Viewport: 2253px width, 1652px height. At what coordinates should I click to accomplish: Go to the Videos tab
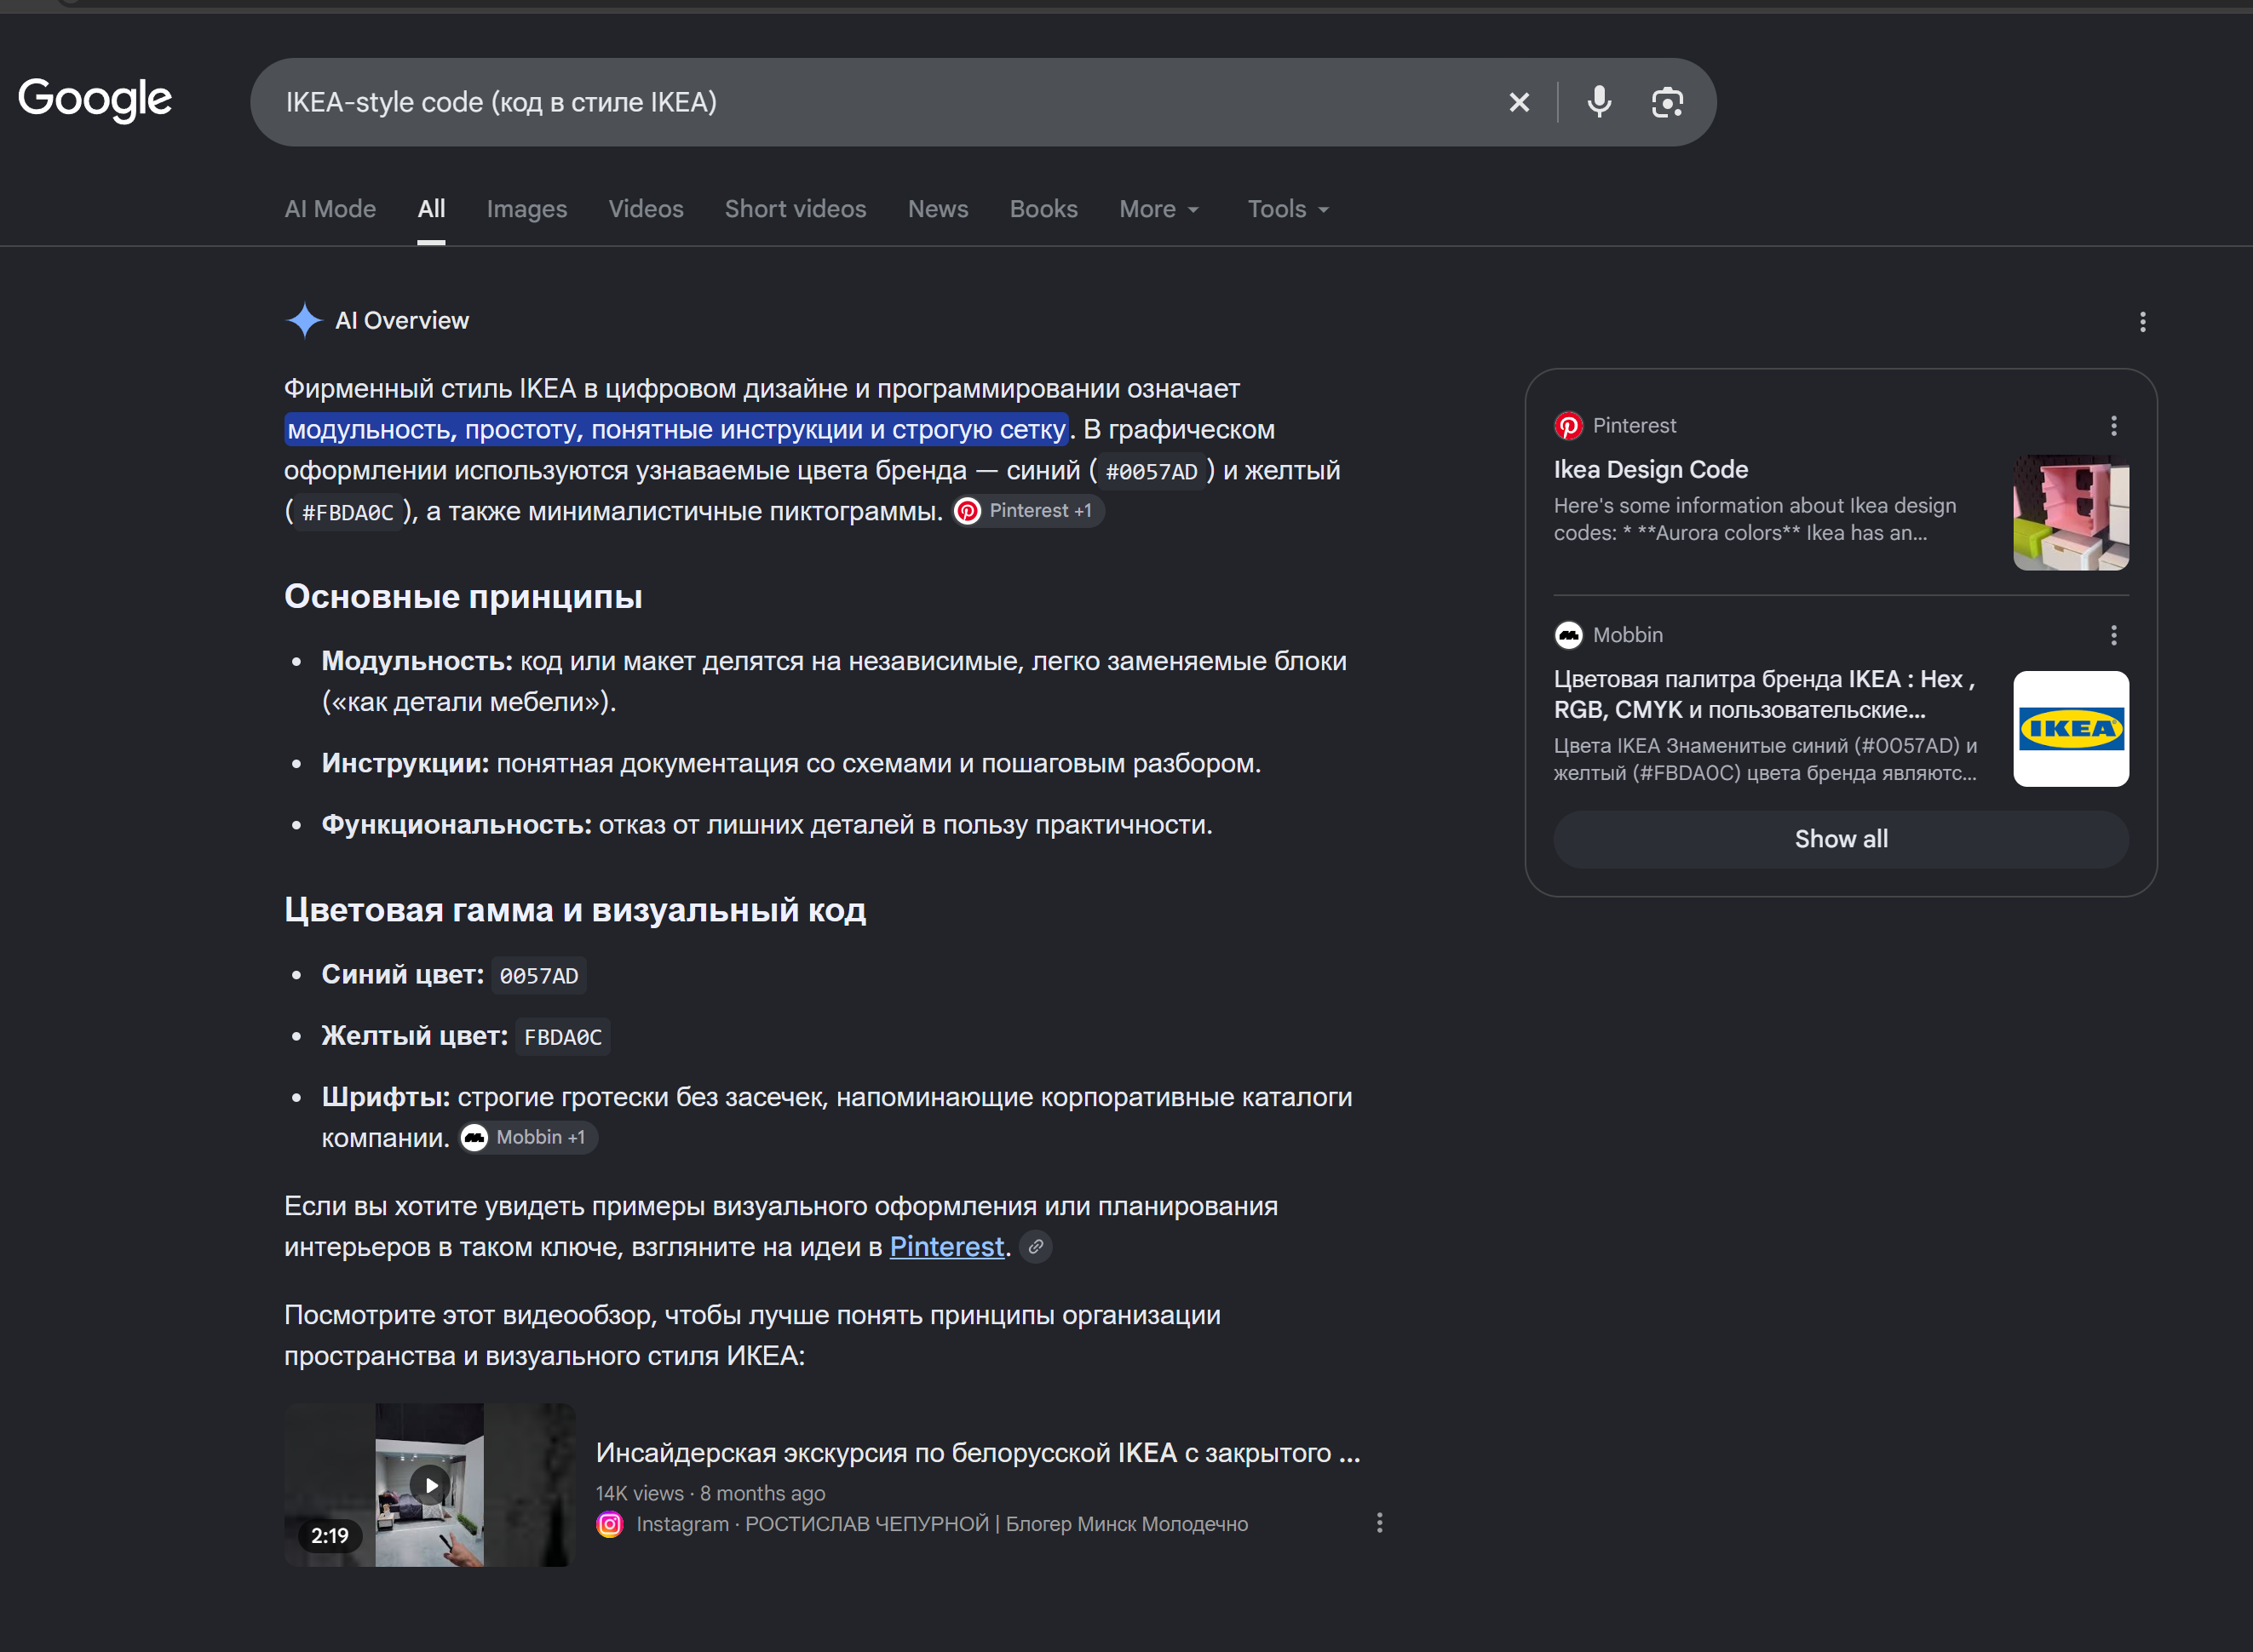[646, 209]
